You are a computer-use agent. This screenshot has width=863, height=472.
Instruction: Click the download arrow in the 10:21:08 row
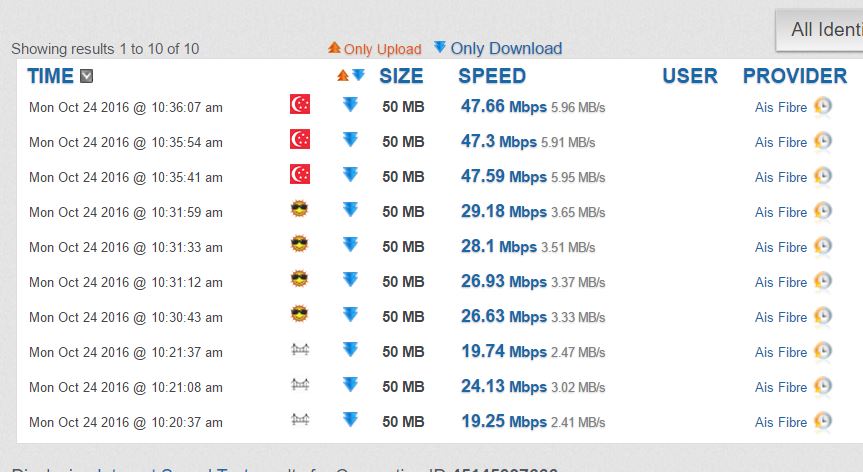point(350,385)
